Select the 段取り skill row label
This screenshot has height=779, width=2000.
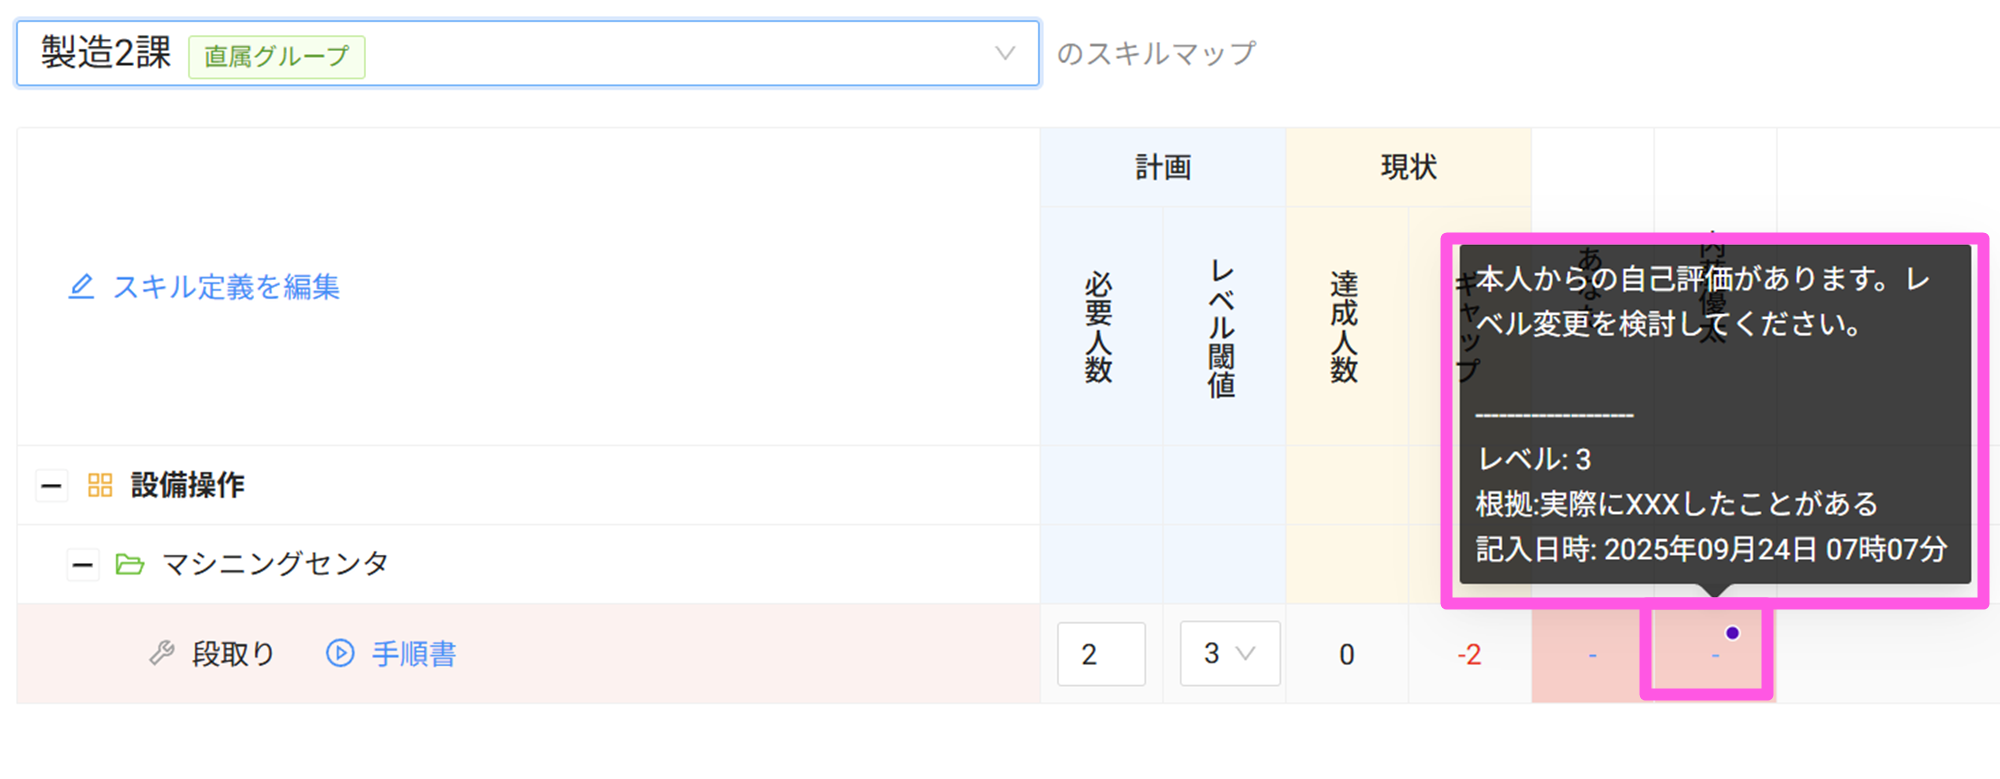(233, 654)
